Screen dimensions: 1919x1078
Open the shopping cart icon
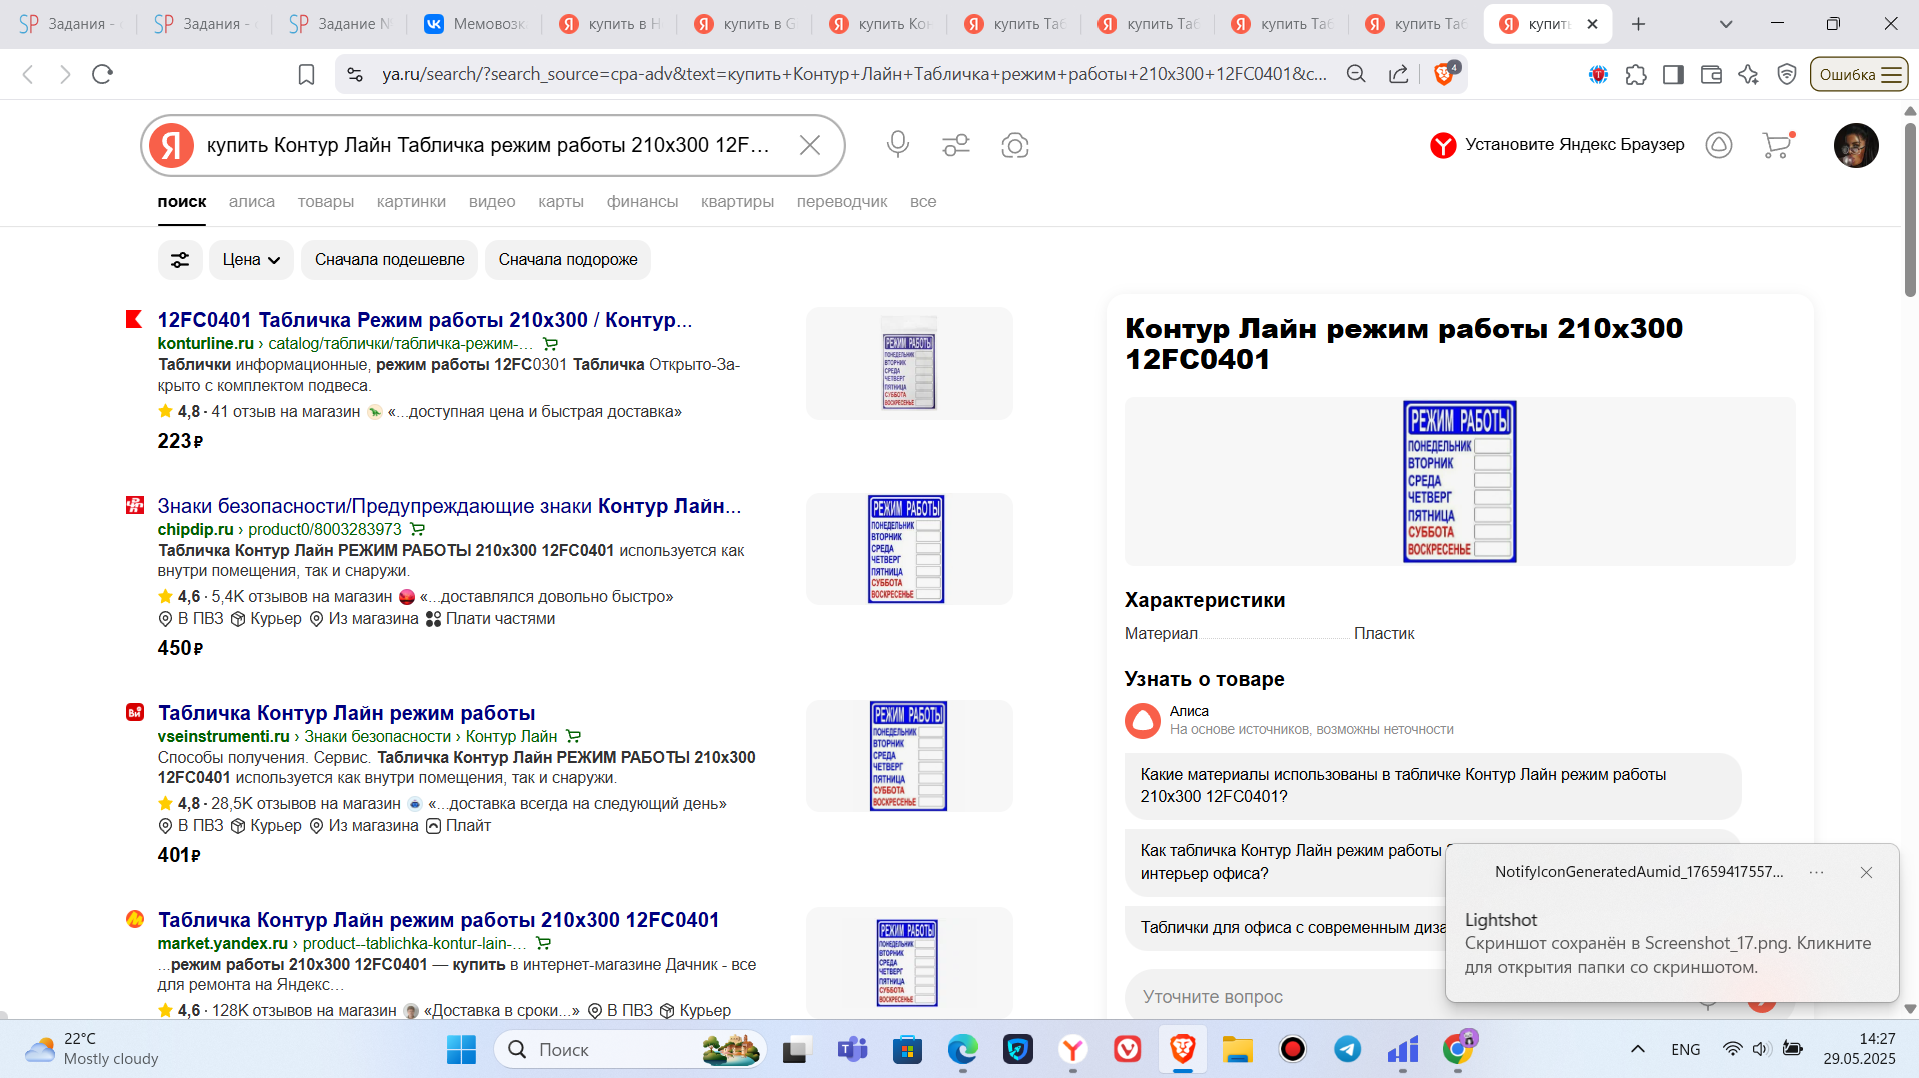[1777, 145]
